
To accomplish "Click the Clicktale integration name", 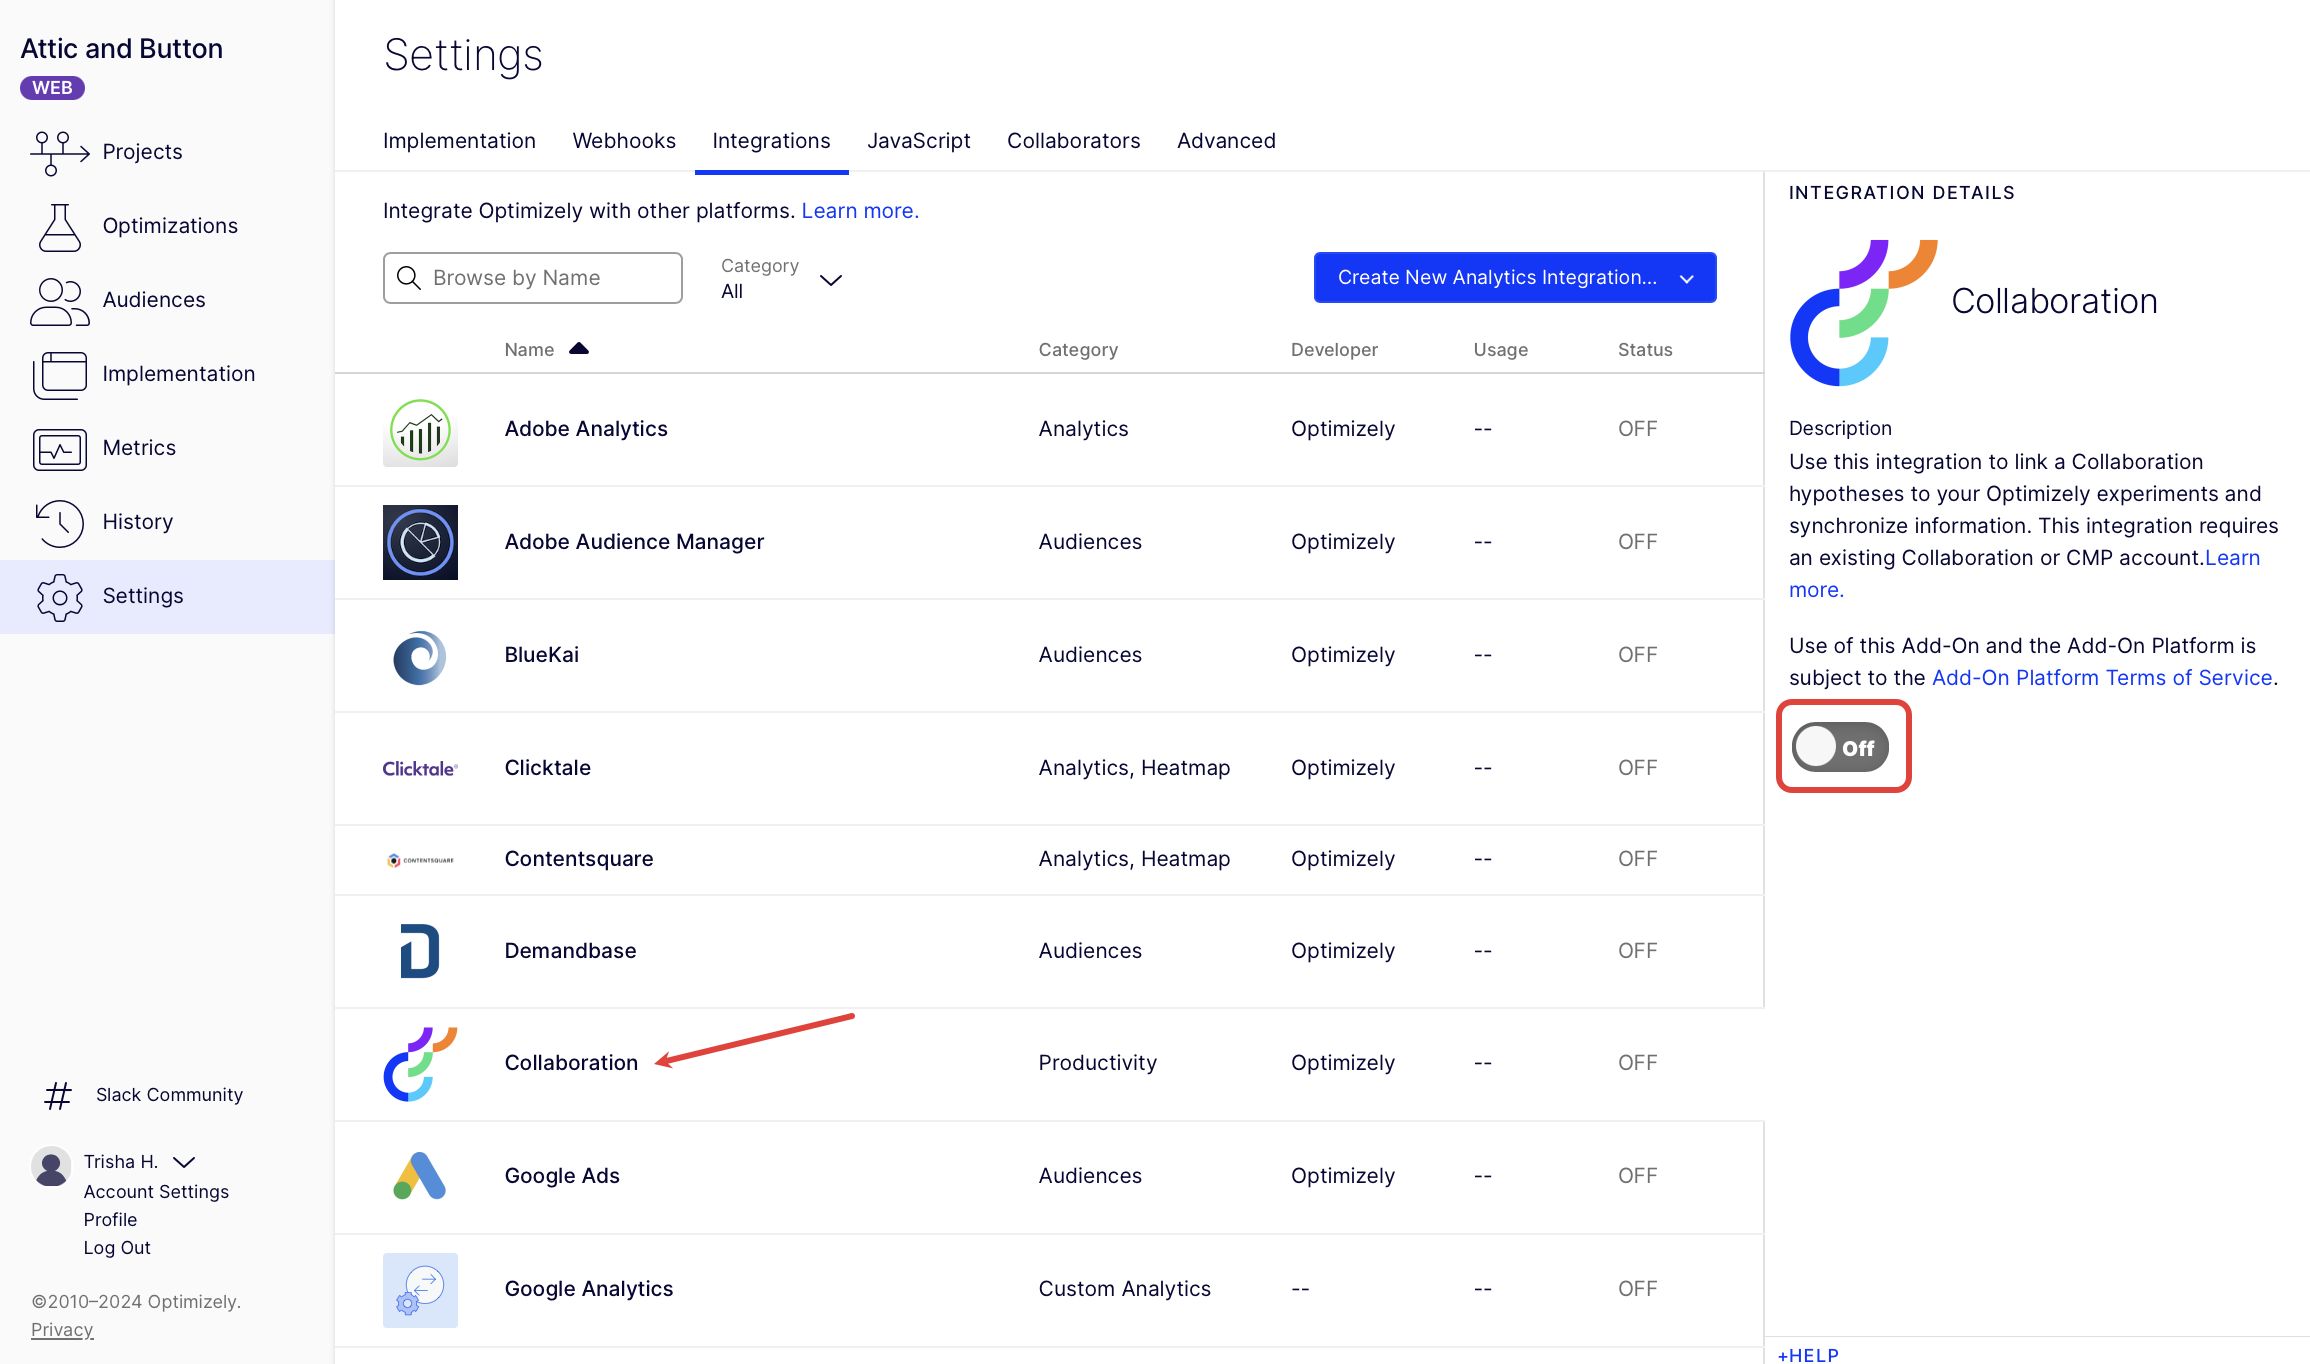I will tap(548, 768).
